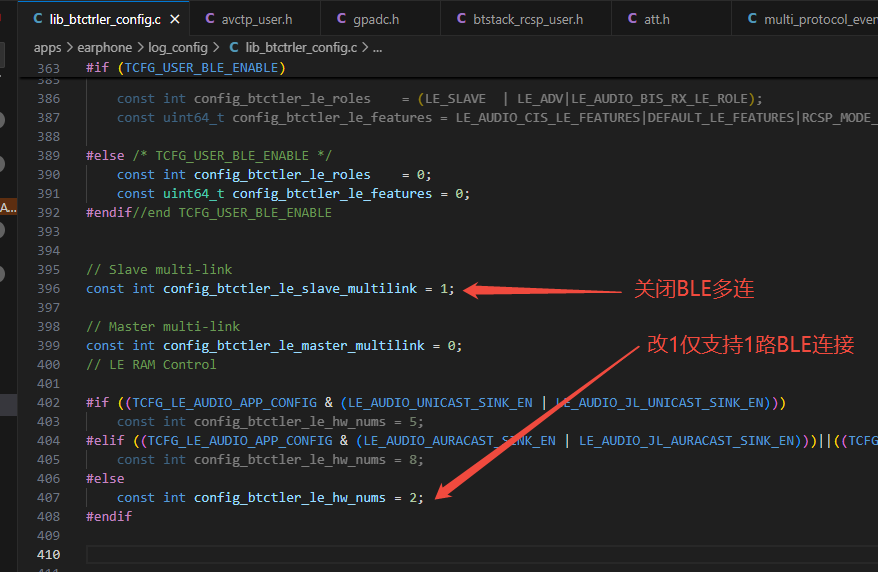Click the '// Slave multi-link' comment

[159, 270]
